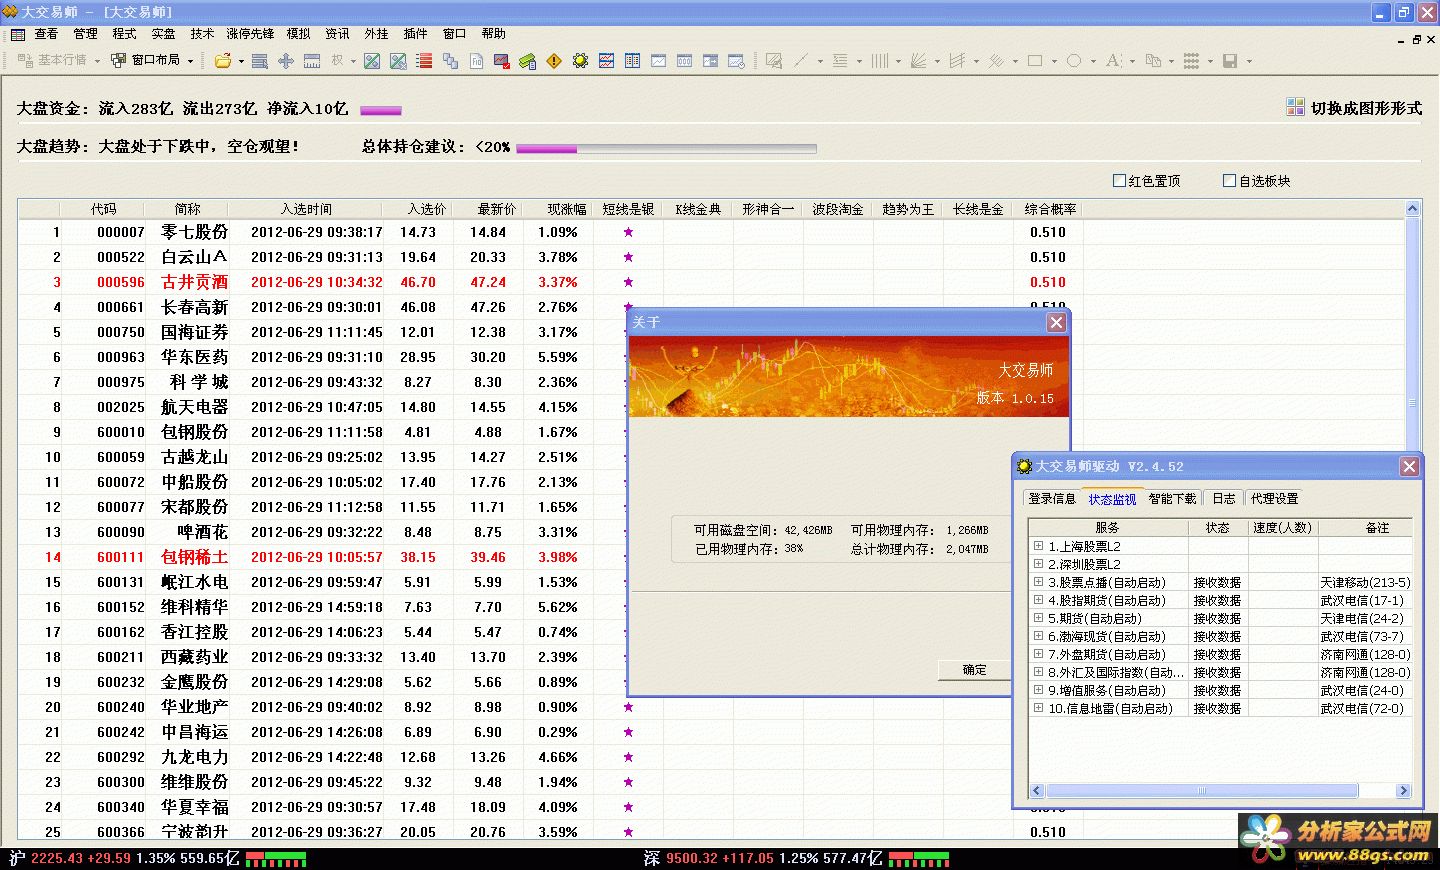Click the list rows toolbar icon
Screen dimensions: 1440x870
point(260,61)
